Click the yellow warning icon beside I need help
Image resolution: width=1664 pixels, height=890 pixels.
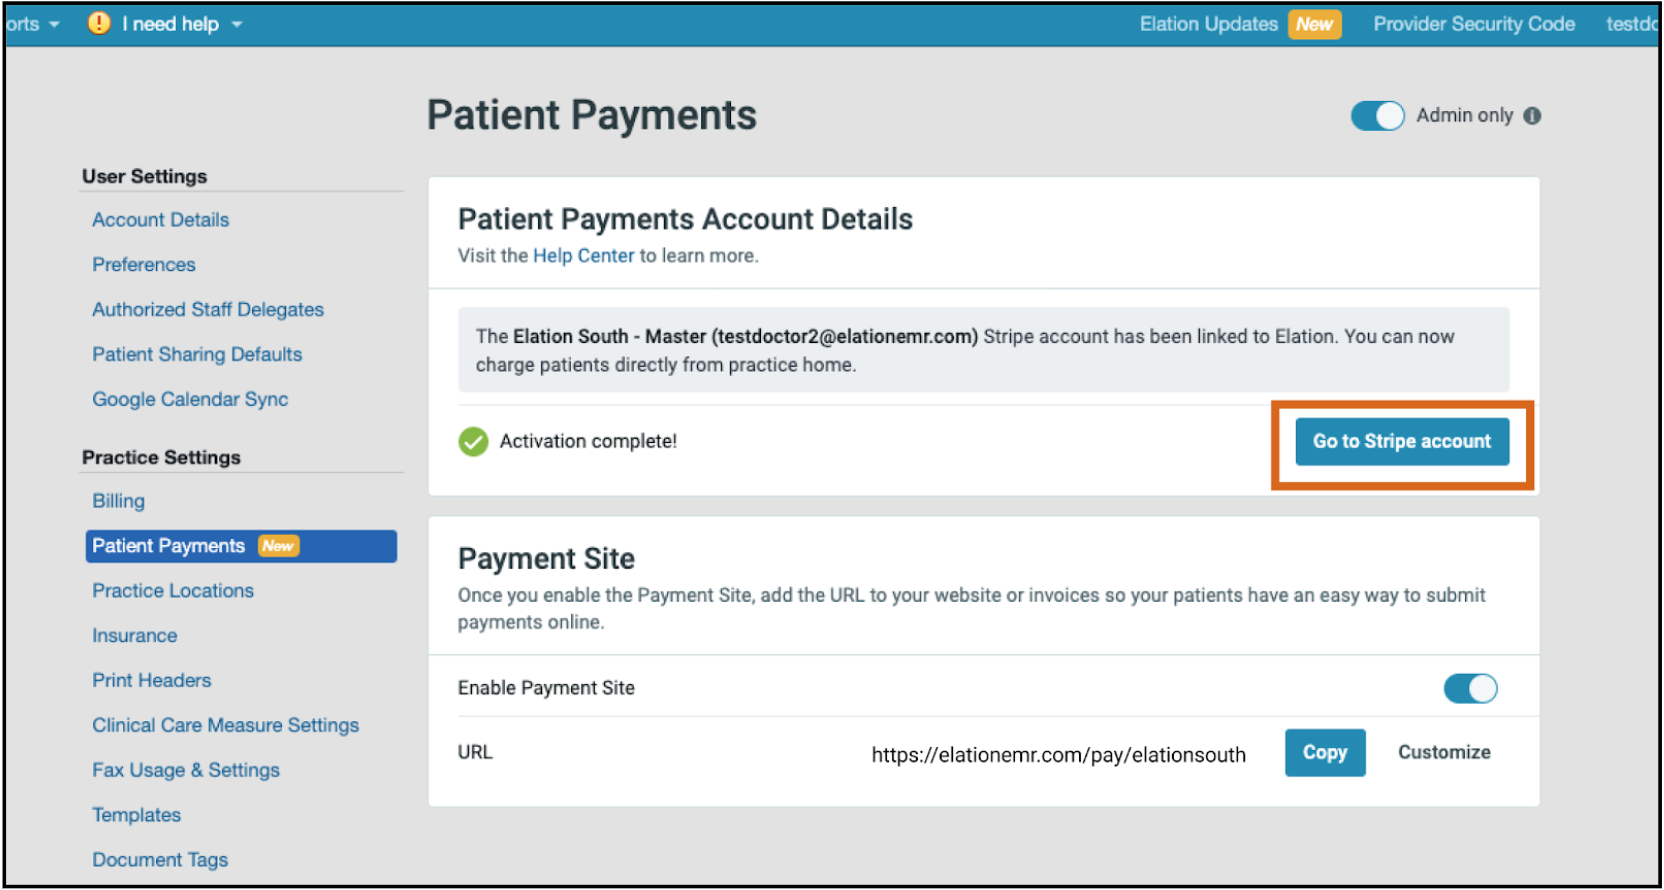tap(97, 23)
